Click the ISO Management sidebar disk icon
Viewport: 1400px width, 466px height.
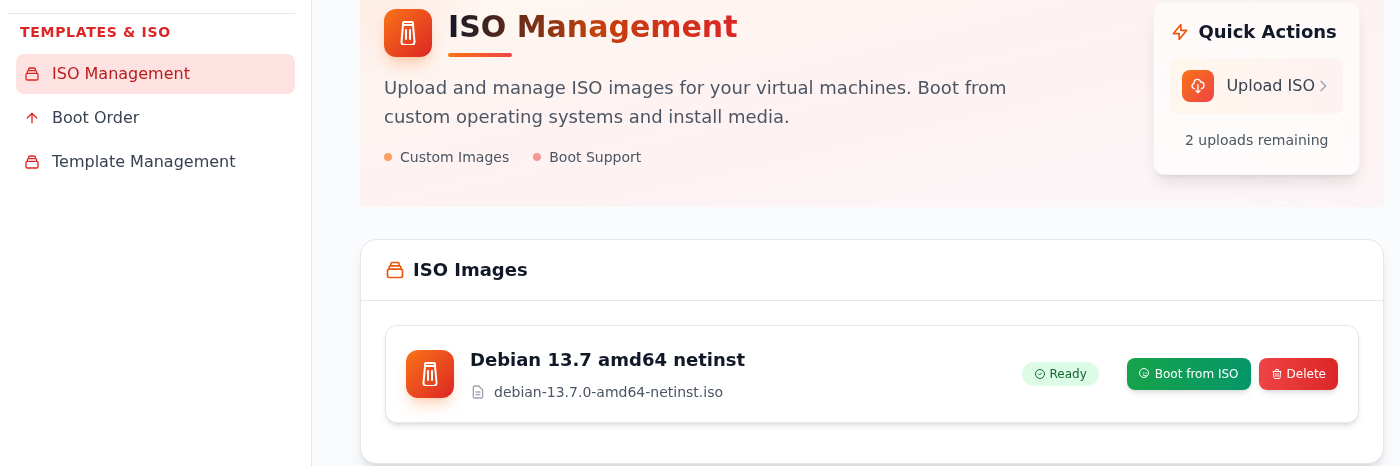click(32, 74)
